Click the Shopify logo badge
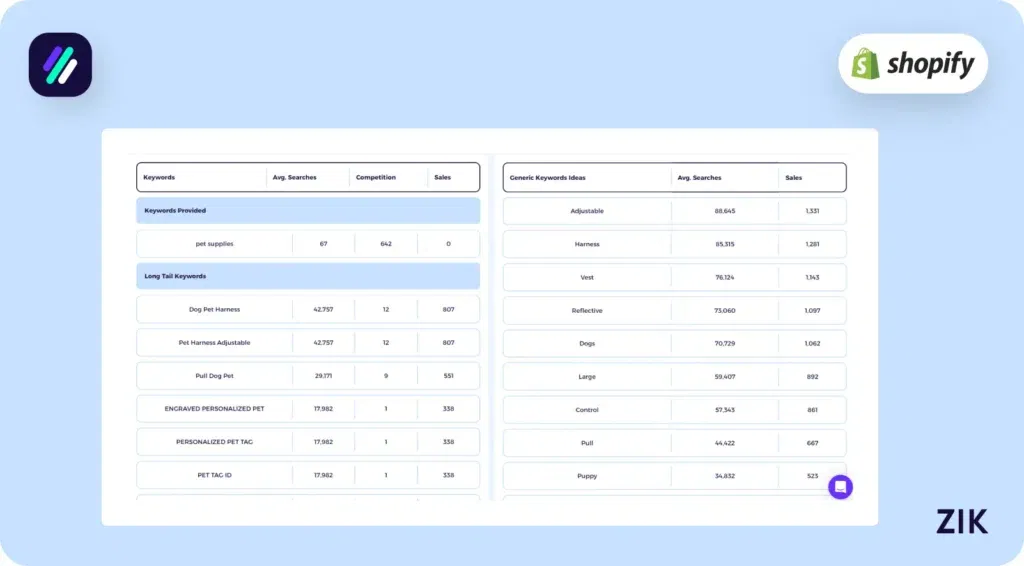1024x566 pixels. [x=912, y=63]
